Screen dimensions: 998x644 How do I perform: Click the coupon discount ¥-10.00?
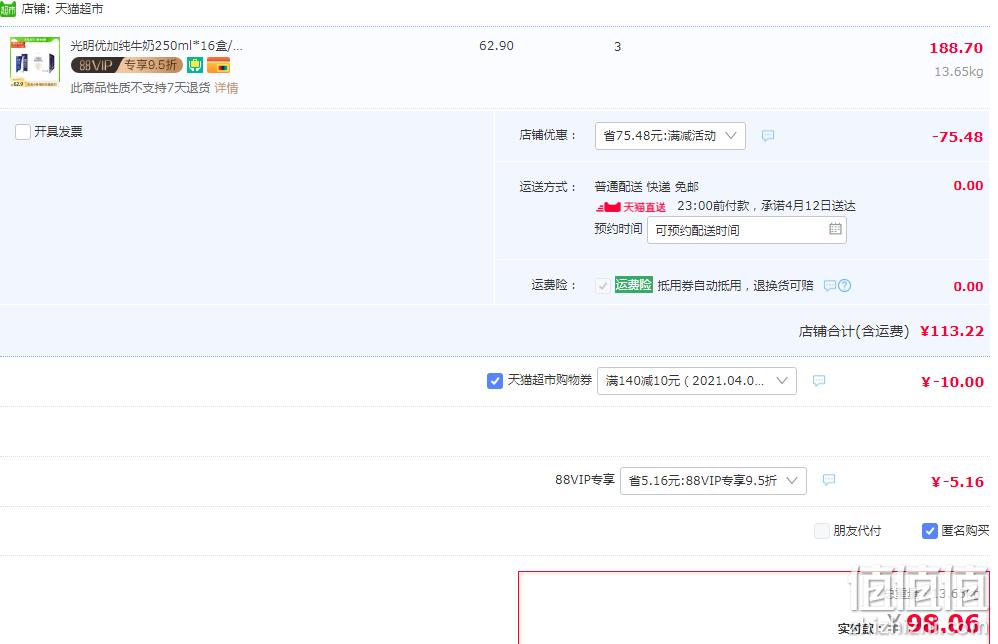952,382
